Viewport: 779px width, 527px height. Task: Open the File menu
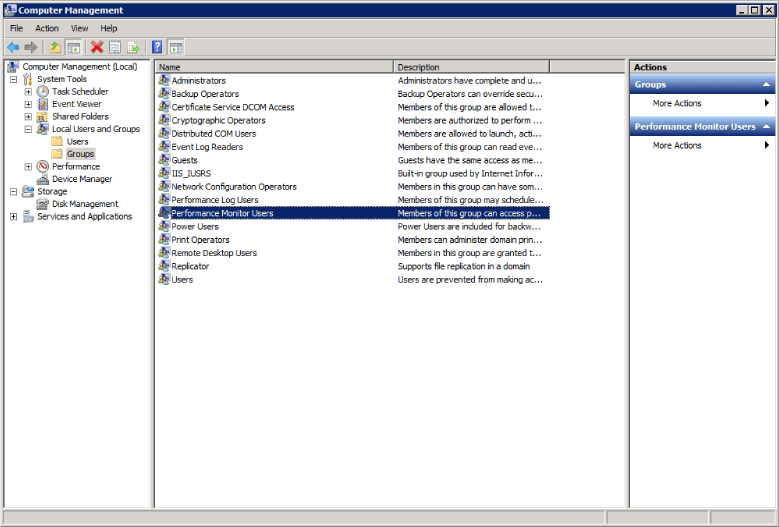16,28
